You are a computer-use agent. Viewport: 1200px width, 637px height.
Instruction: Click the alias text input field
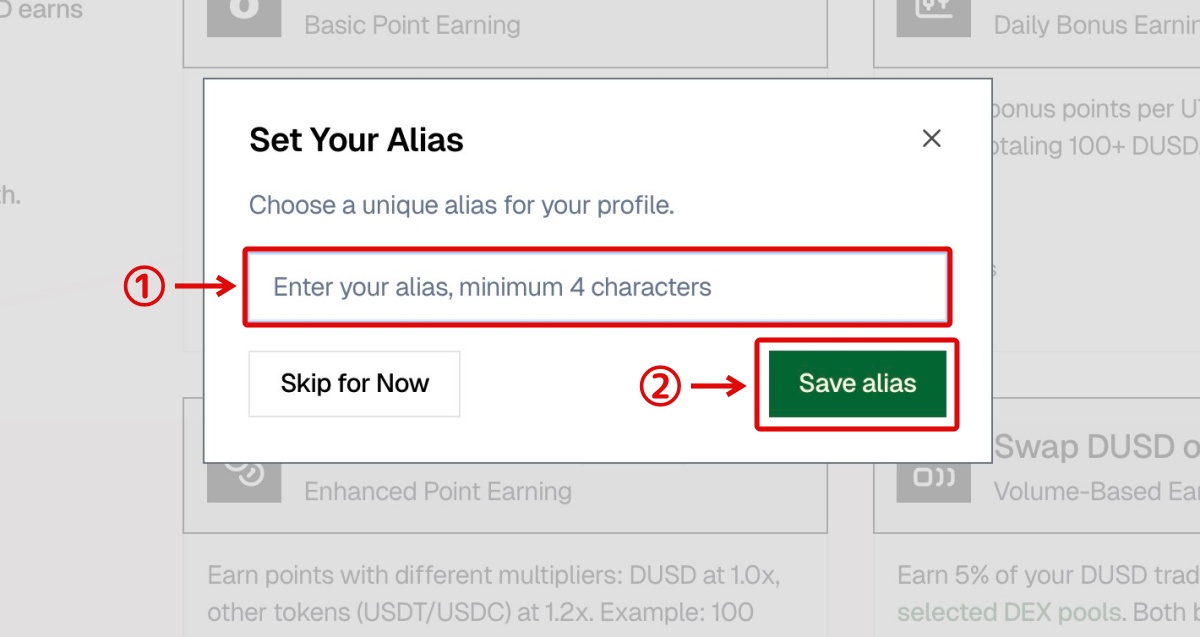(x=597, y=288)
